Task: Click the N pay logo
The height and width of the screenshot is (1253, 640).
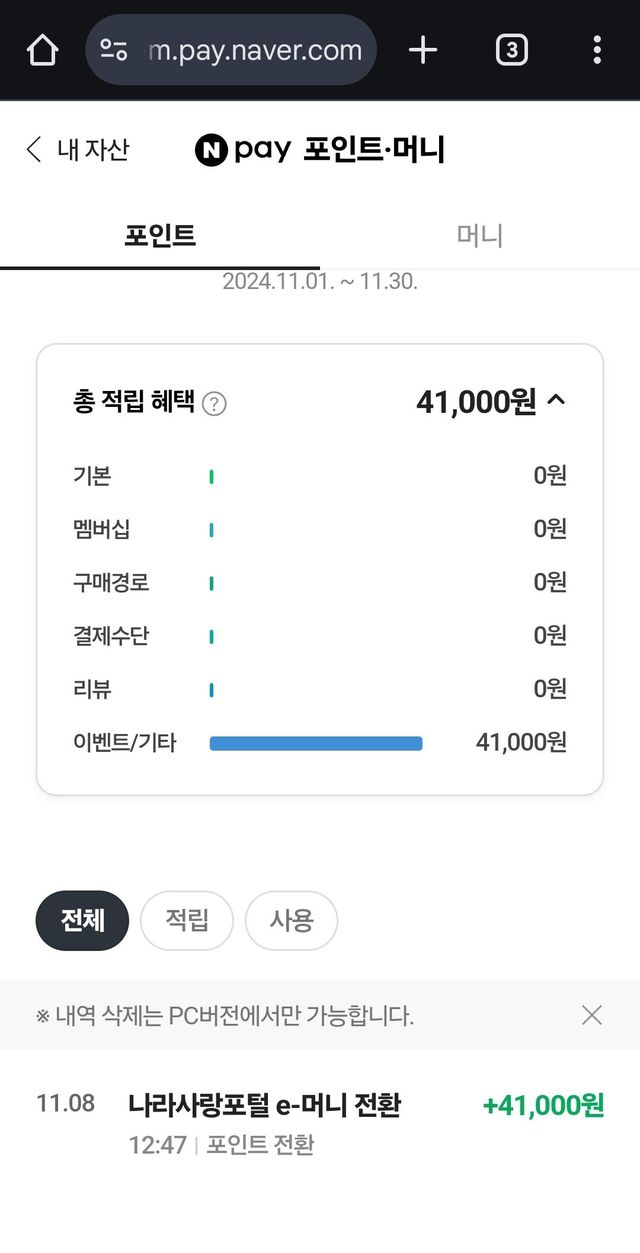Action: coord(242,150)
